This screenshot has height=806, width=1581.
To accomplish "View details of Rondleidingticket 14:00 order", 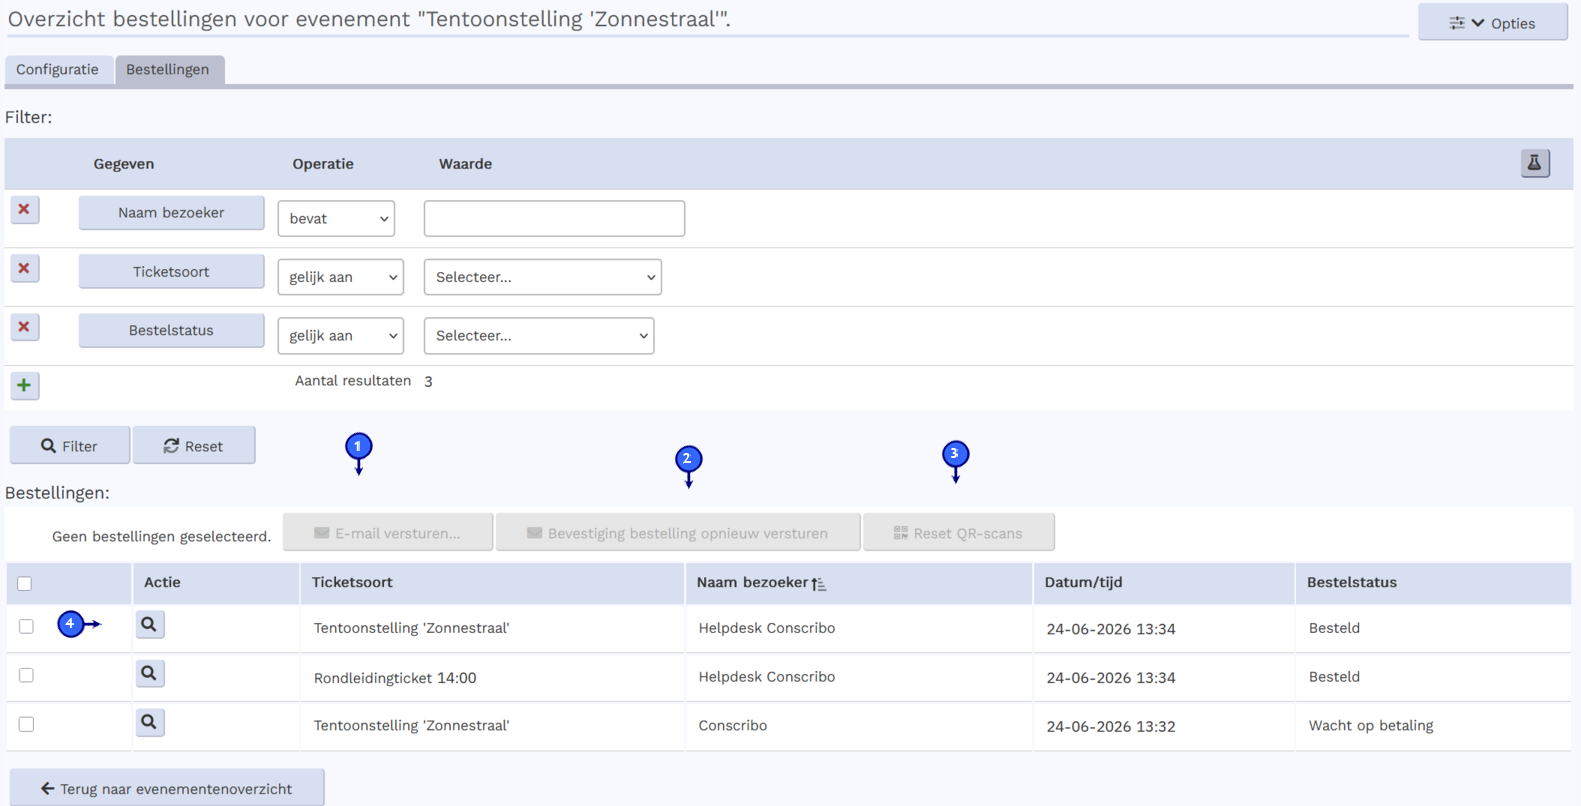I will [149, 674].
